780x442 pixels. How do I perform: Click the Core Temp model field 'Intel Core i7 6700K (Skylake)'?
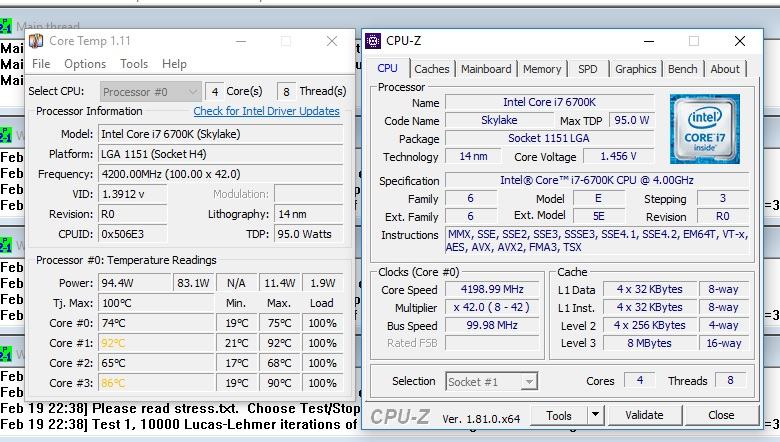tap(221, 134)
